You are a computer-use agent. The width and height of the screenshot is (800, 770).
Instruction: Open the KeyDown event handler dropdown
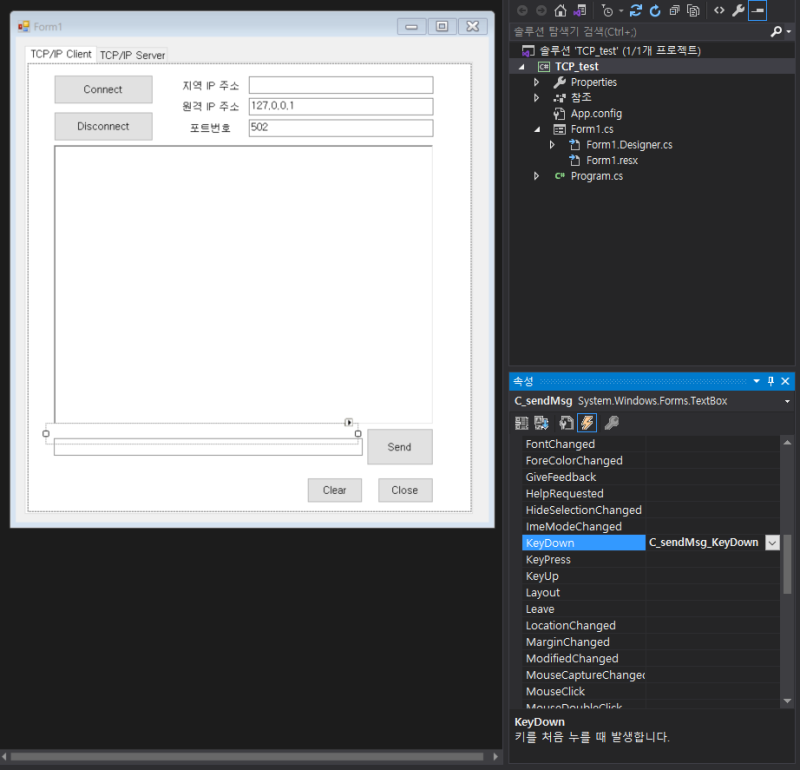[x=772, y=543]
